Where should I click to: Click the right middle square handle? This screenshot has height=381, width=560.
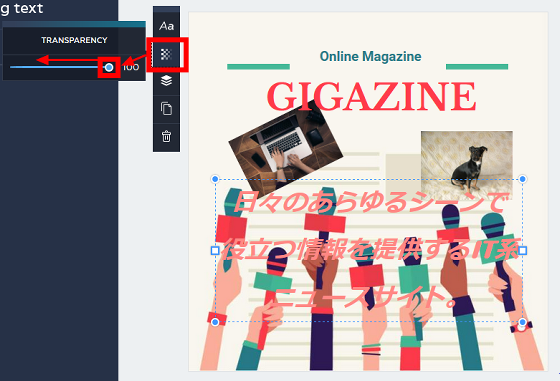522,251
